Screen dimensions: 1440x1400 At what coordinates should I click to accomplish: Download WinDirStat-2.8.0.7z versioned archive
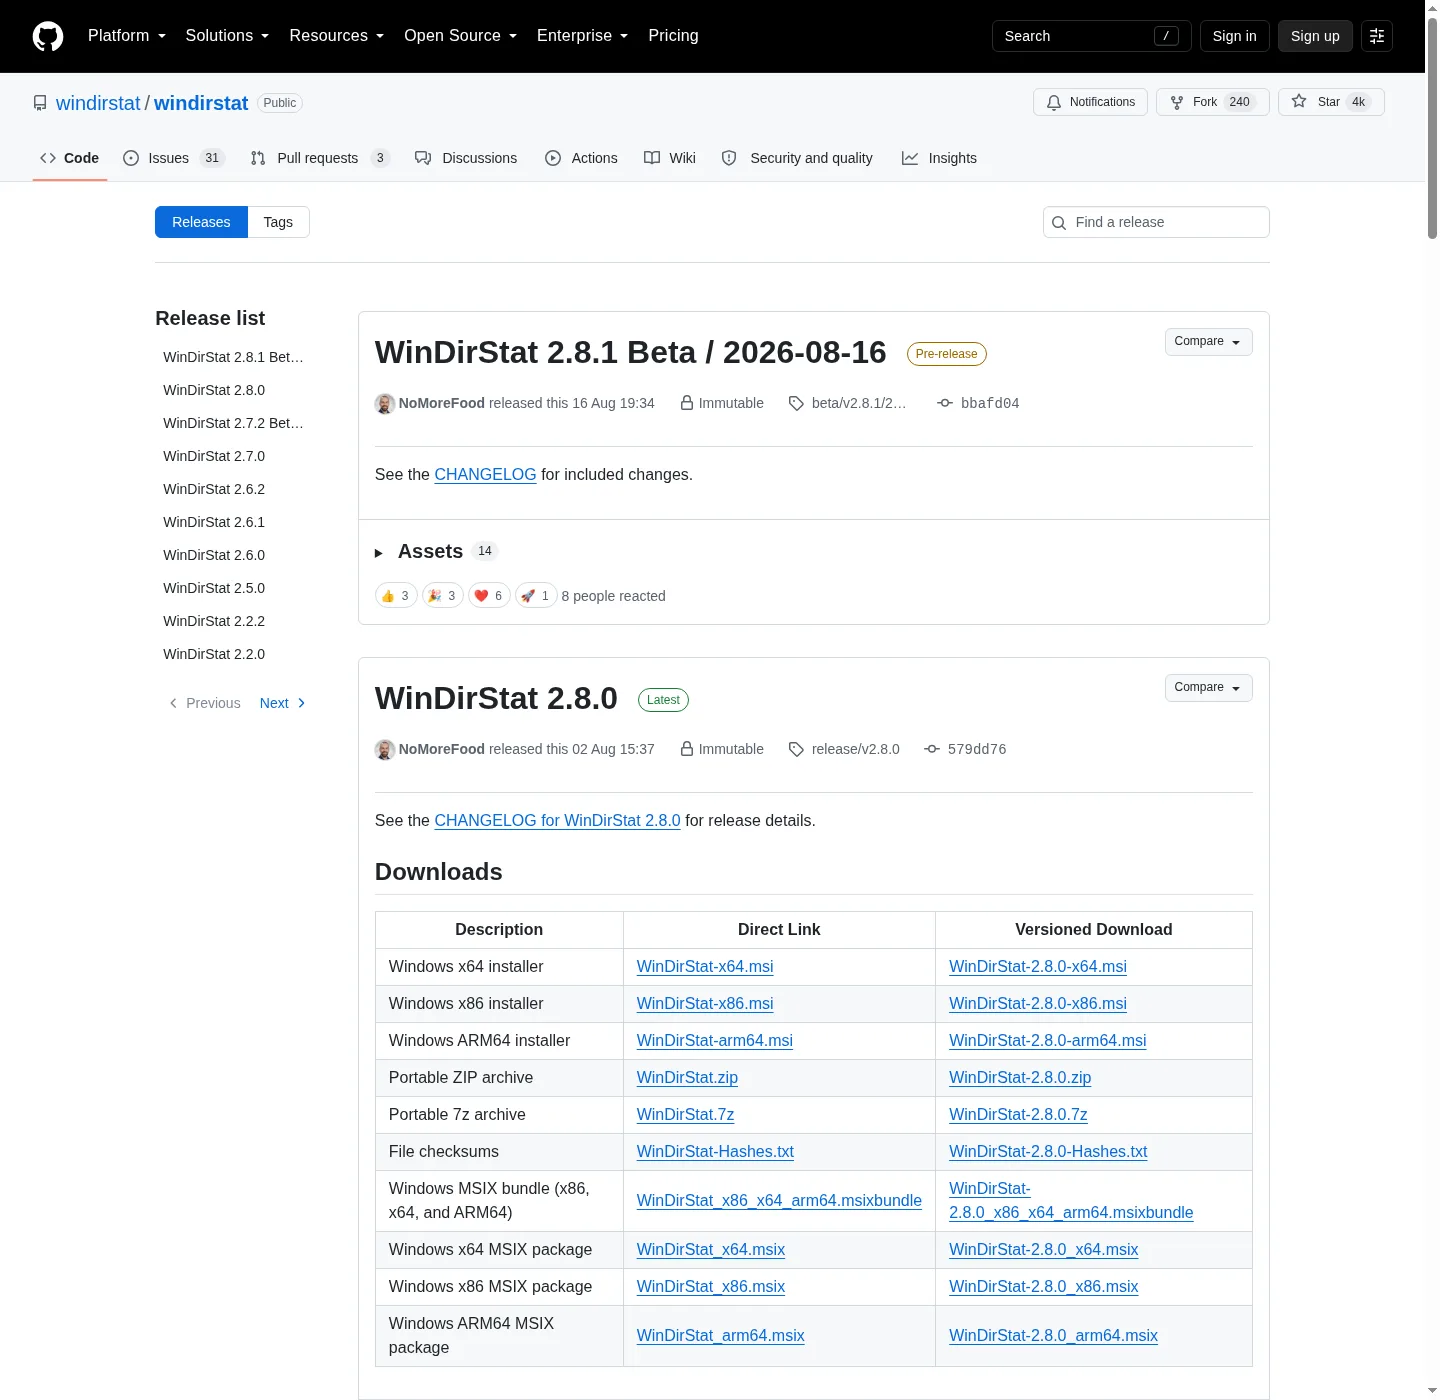[1018, 1115]
